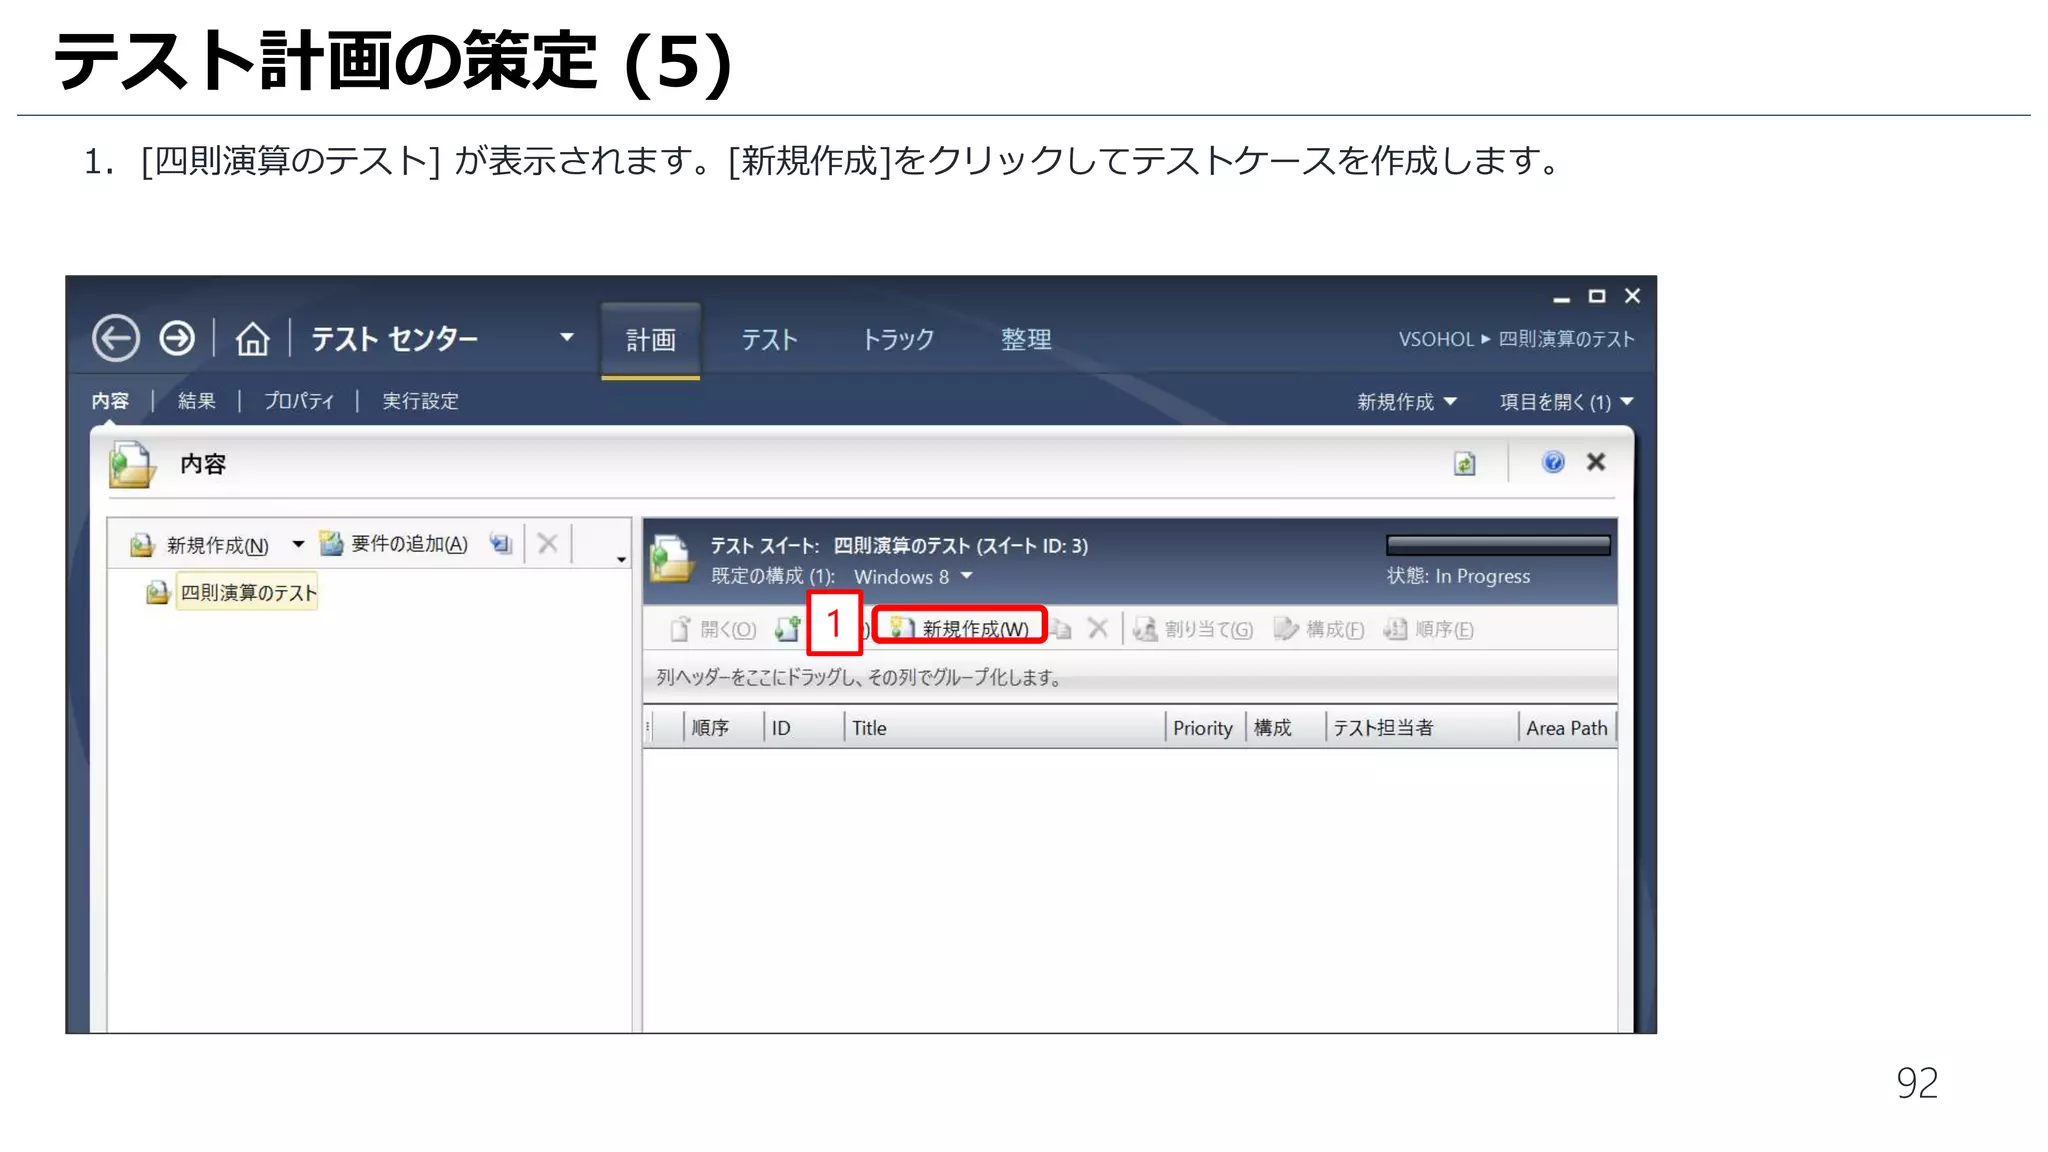Screen dimensions: 2048x1152
Task: Open the プロパティ sub-tab
Action: coord(299,401)
